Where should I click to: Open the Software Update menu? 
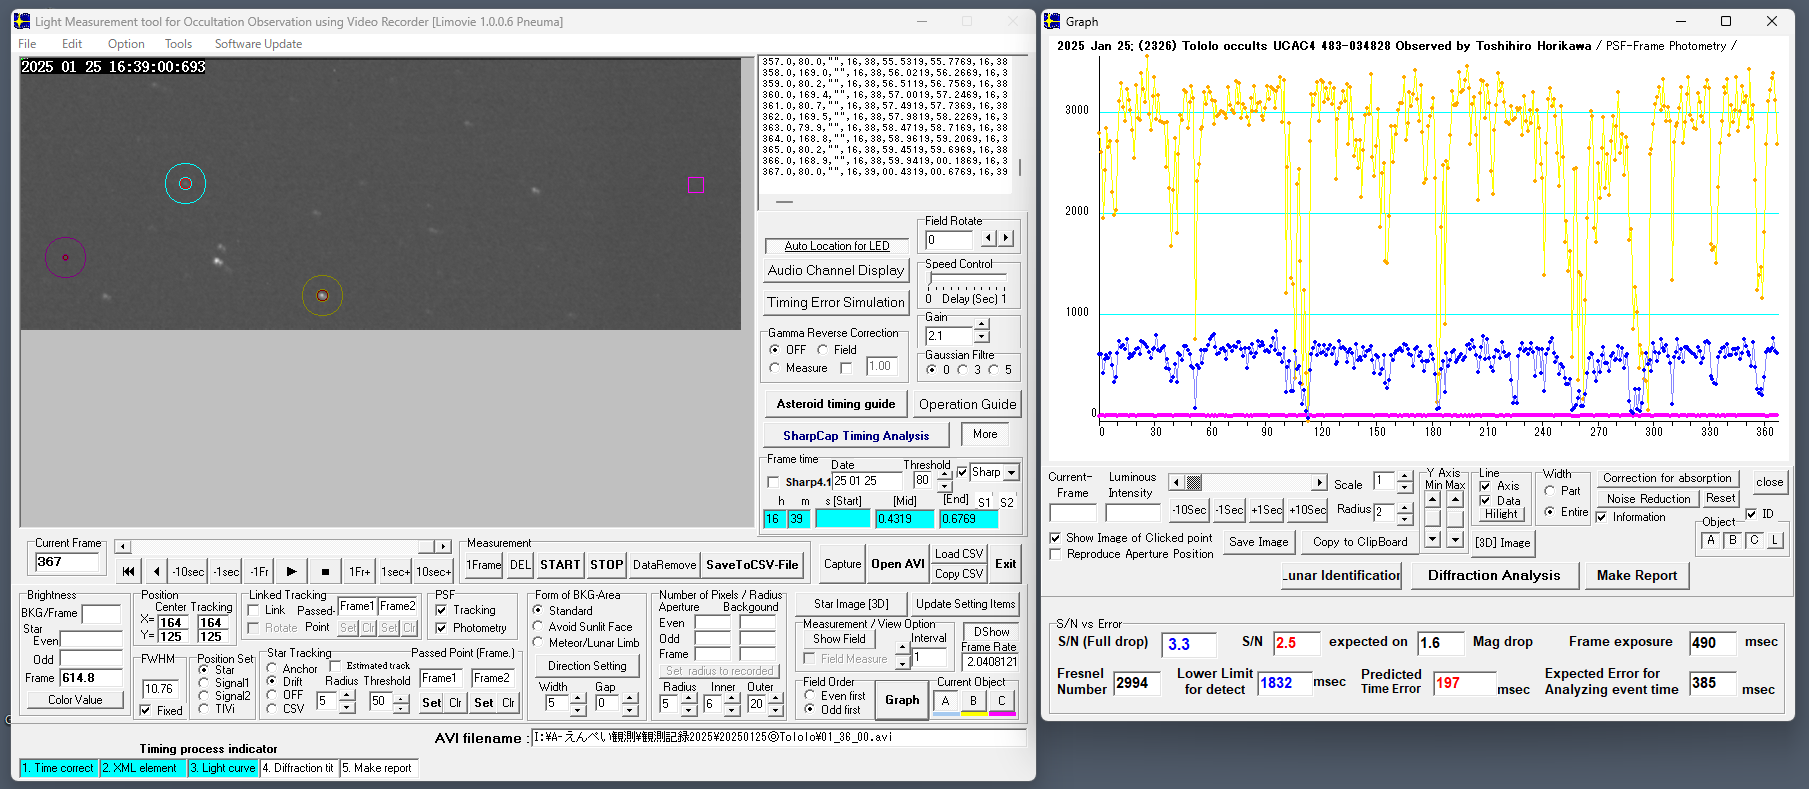pyautogui.click(x=258, y=44)
